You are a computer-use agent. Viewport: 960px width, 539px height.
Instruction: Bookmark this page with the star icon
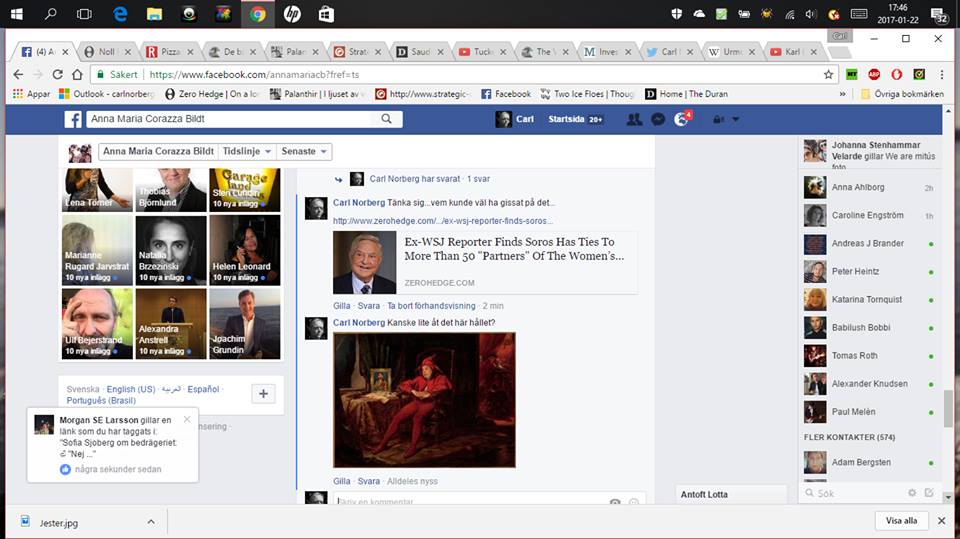tap(828, 74)
